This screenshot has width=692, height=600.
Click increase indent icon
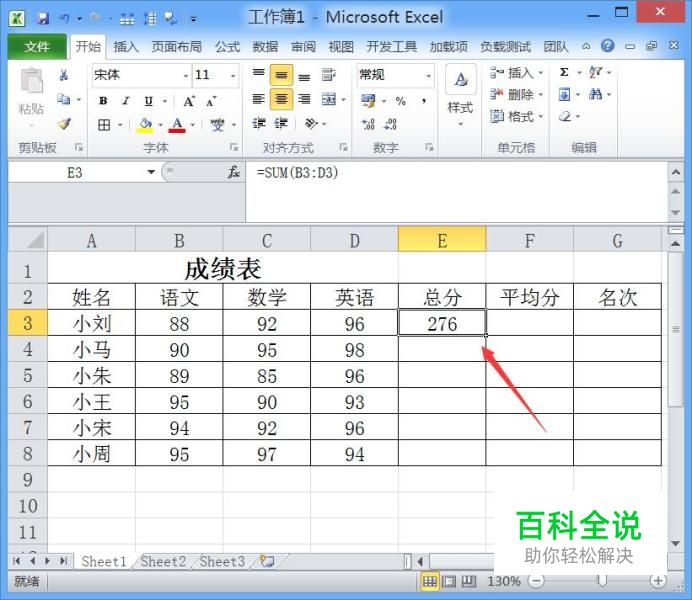coord(281,123)
